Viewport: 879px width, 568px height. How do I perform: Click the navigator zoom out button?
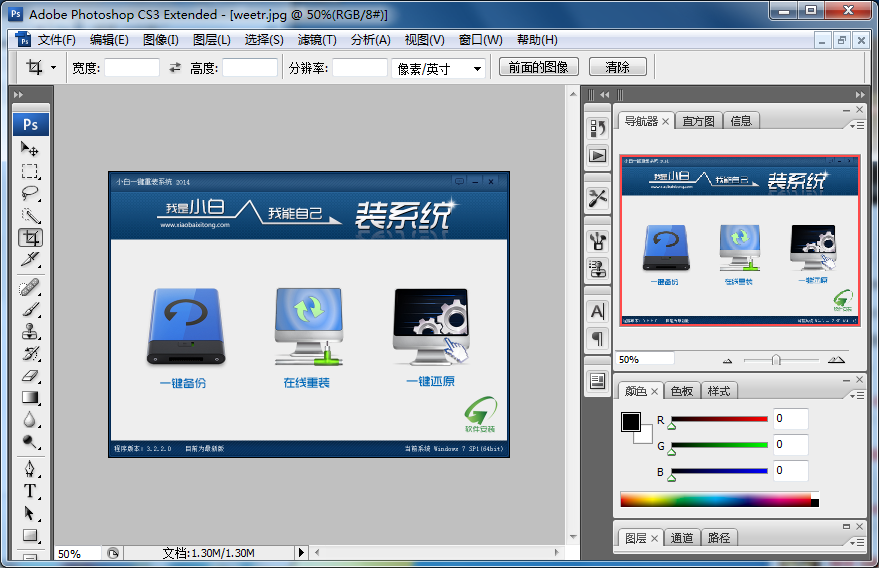pos(728,361)
